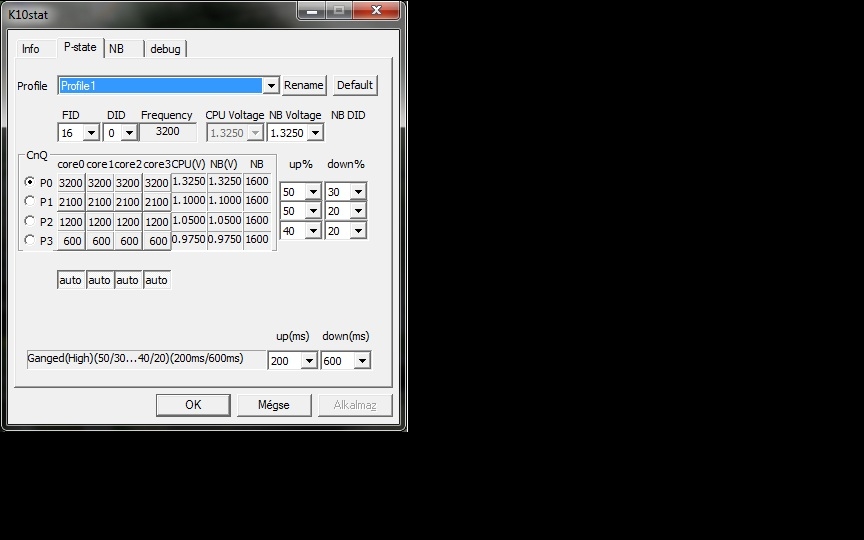Click core3 P3 frequency cell 600

tap(157, 241)
